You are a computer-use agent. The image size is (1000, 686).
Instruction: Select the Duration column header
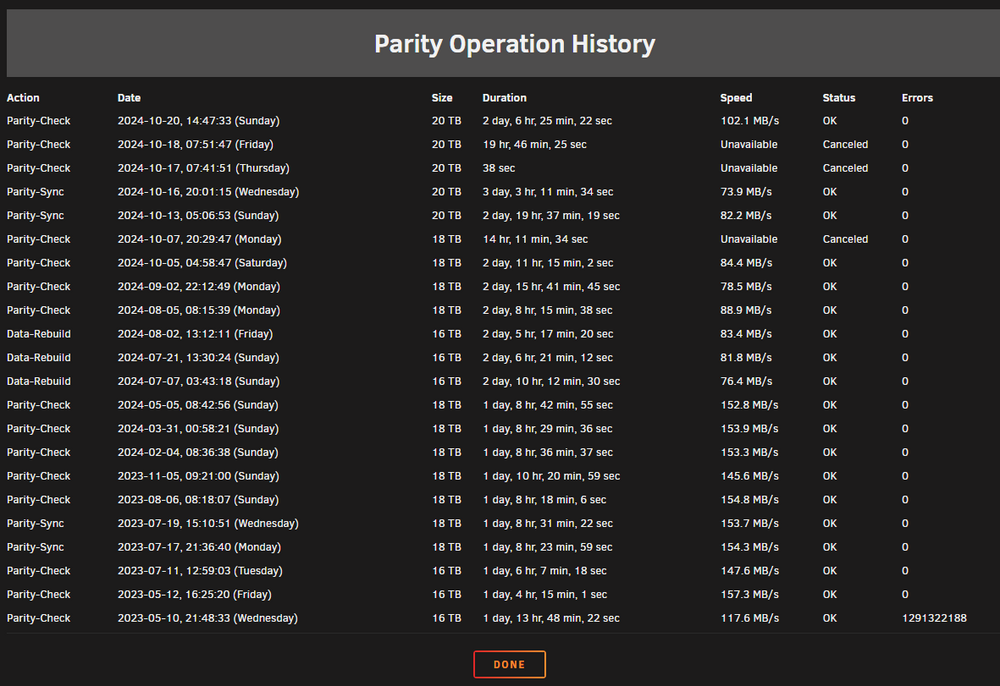(504, 98)
